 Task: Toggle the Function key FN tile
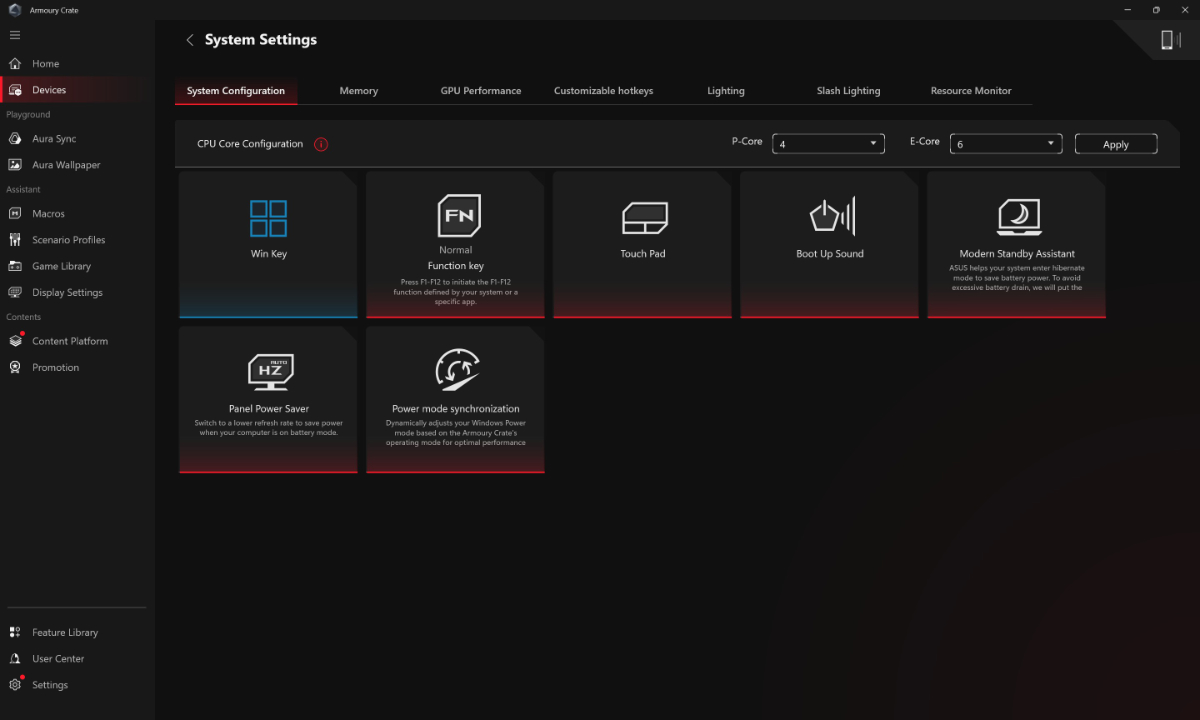click(x=455, y=245)
